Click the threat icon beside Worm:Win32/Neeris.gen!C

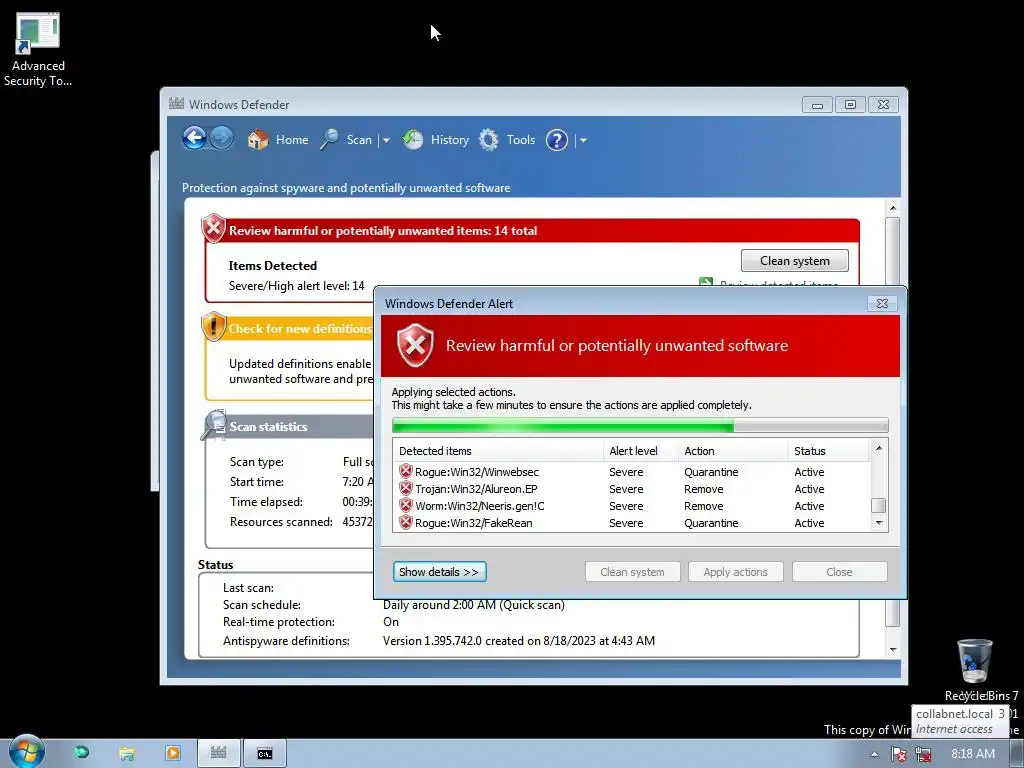click(x=406, y=505)
